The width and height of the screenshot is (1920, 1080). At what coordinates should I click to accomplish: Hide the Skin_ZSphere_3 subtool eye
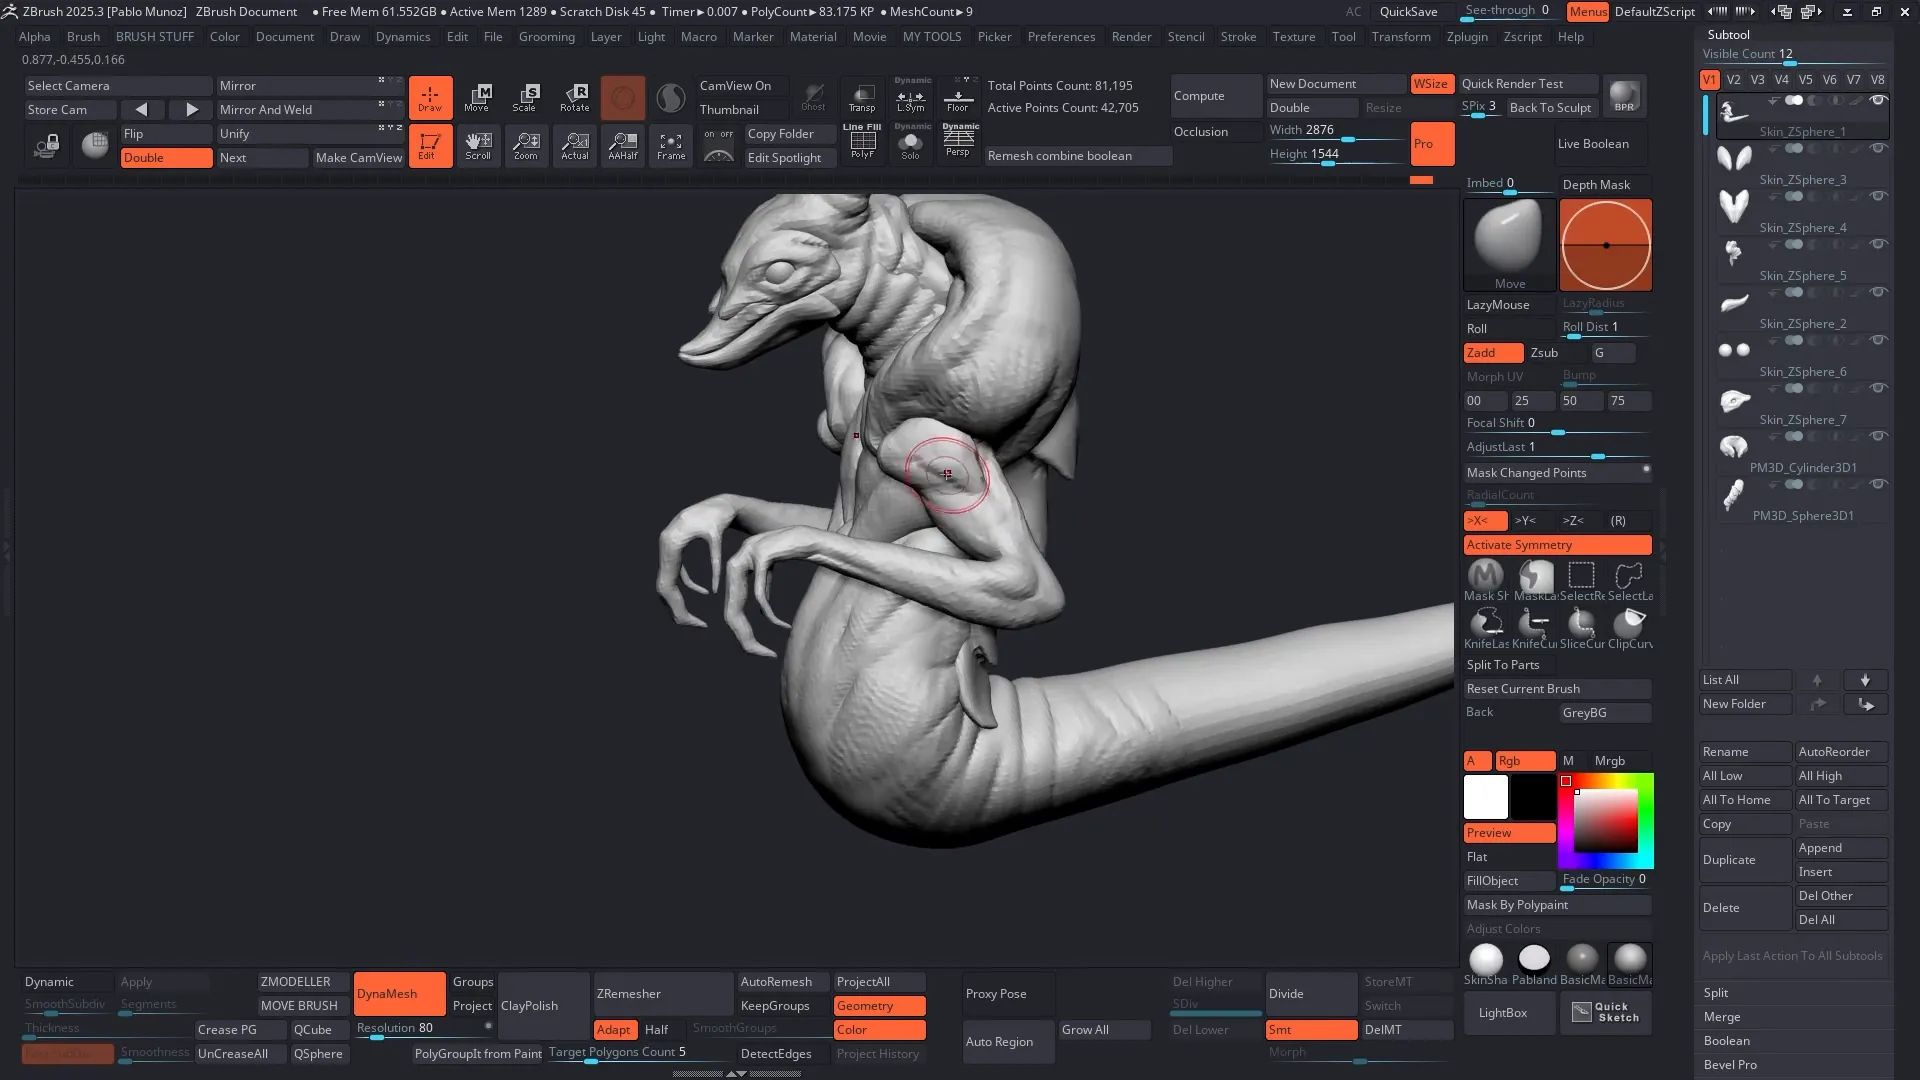point(1878,148)
